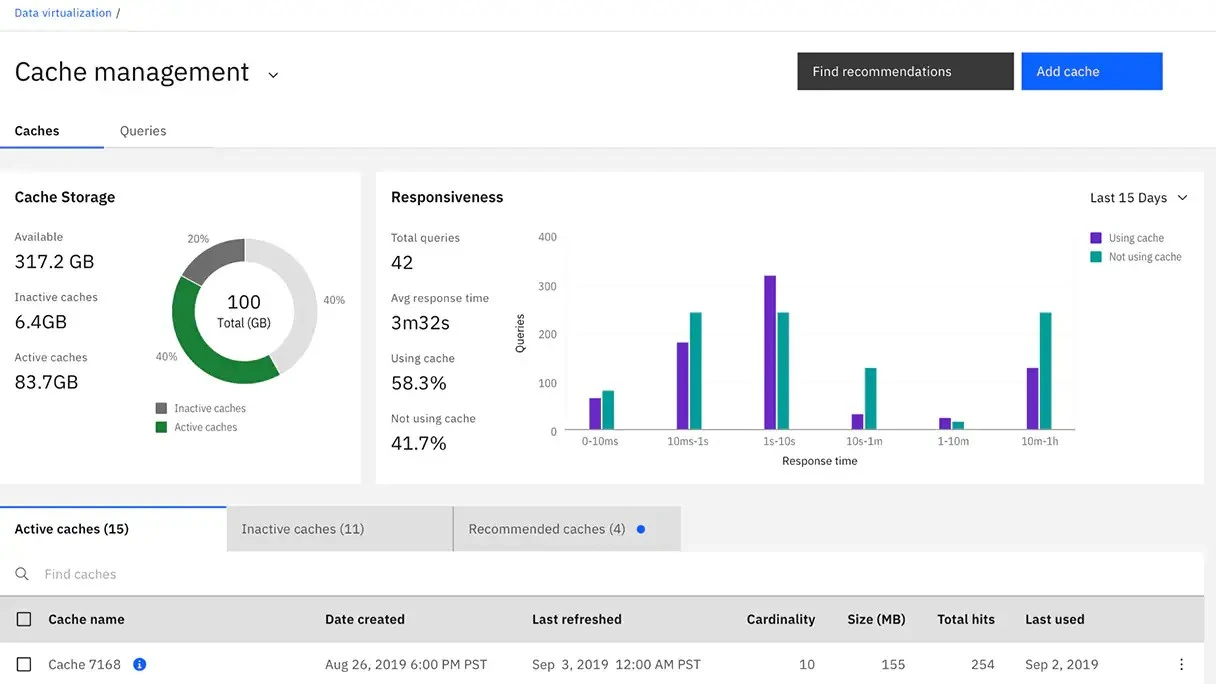Screen dimensions: 1216x684
Task: Click the teal Not using cache legend icon
Action: coord(1096,257)
